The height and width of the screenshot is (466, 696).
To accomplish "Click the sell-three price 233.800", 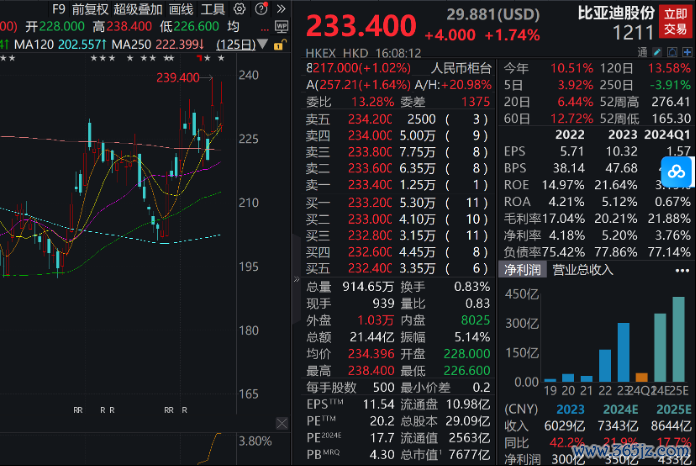I will click(370, 152).
